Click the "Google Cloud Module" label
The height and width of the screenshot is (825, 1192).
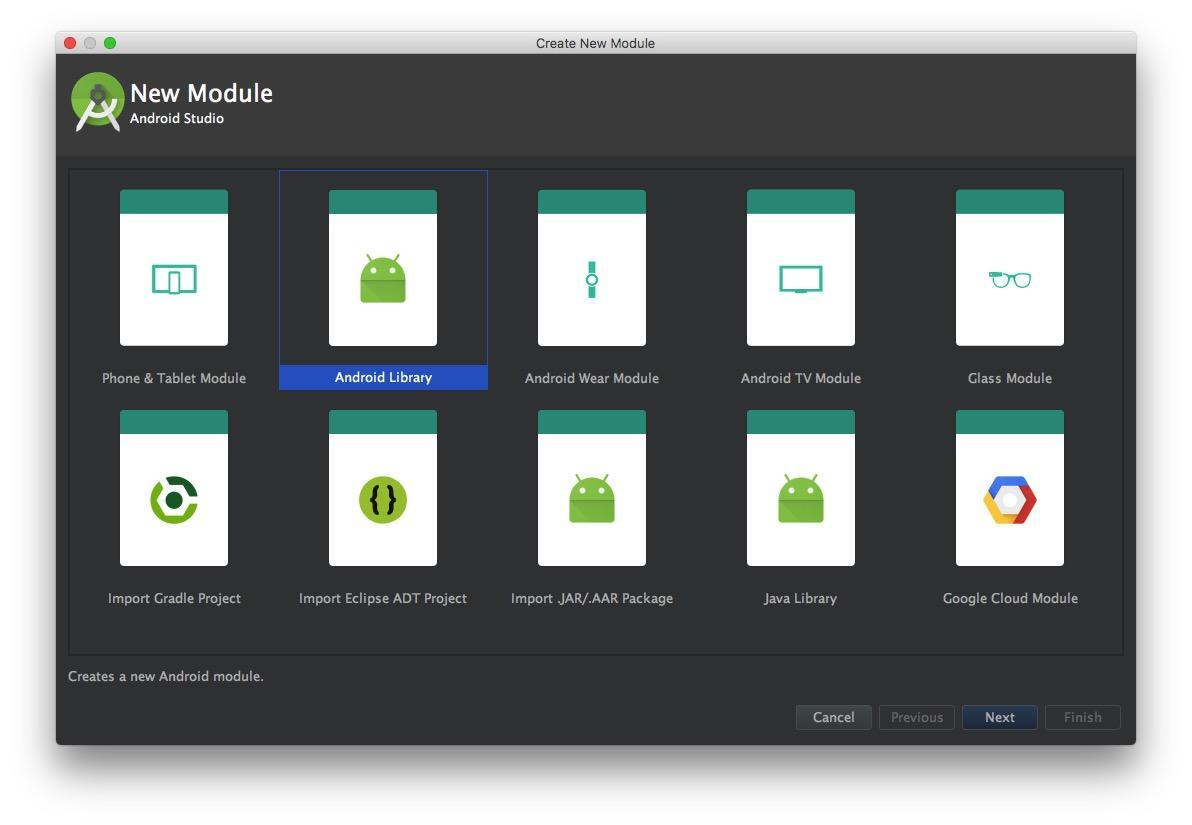(x=1010, y=598)
